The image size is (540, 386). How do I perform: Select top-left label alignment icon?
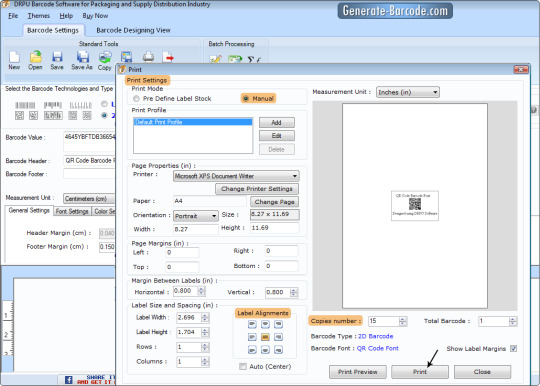coord(252,324)
